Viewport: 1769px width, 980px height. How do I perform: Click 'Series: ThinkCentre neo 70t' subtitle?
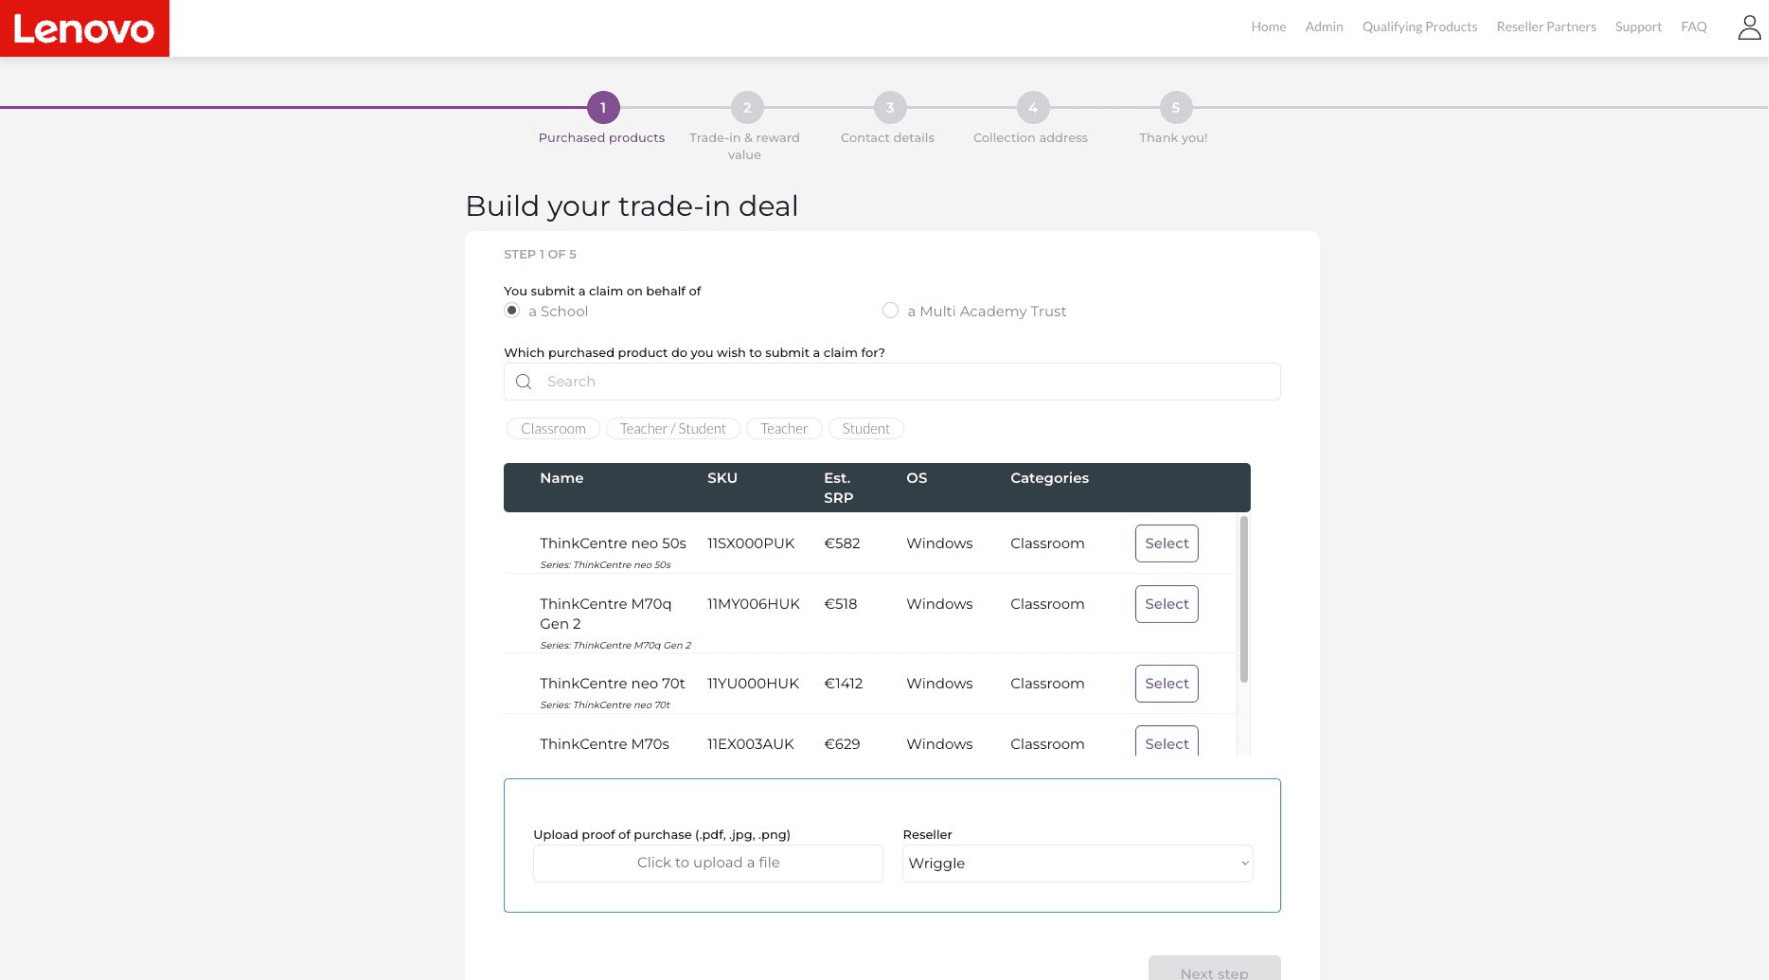[x=605, y=706]
